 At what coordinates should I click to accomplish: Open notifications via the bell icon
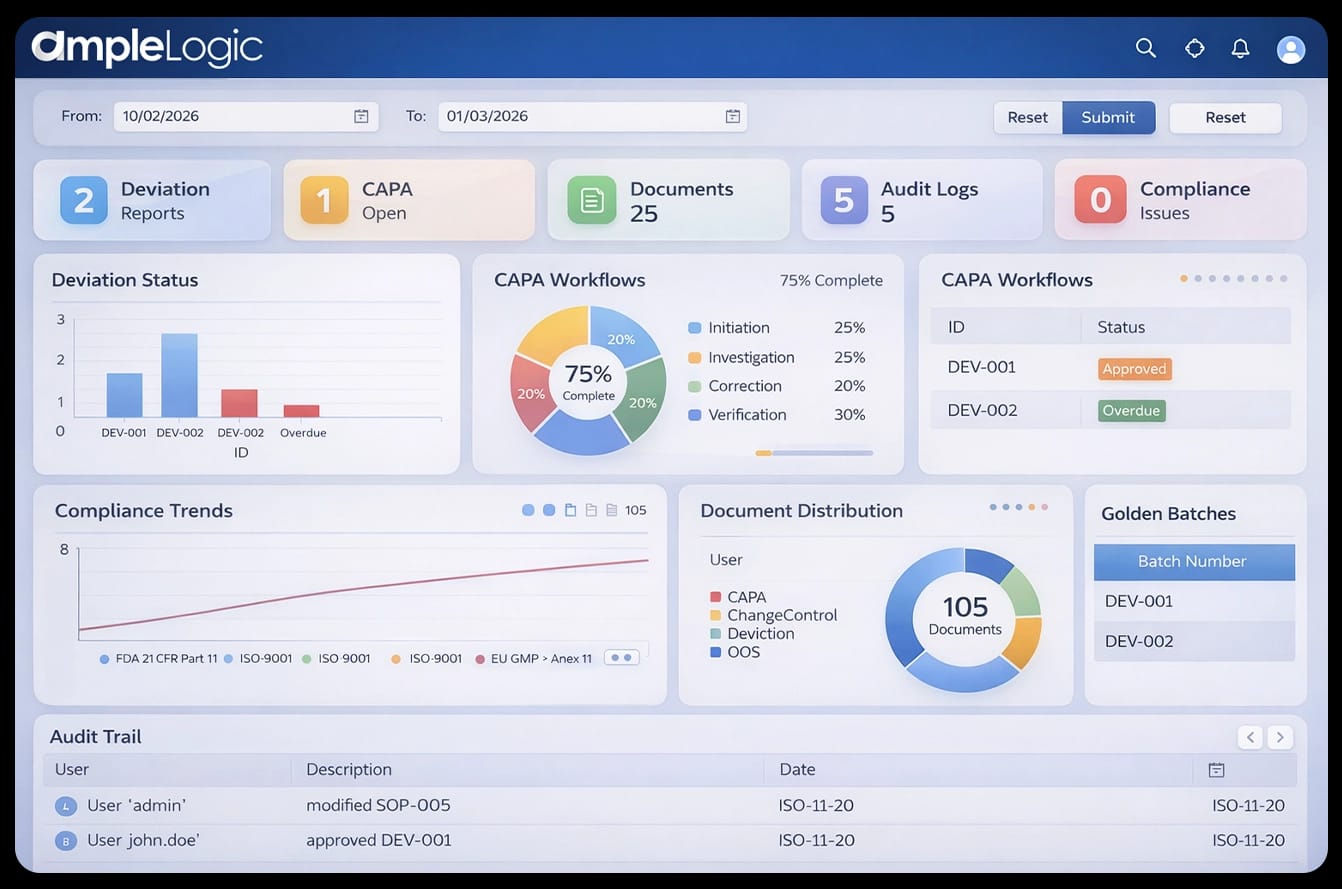point(1241,48)
